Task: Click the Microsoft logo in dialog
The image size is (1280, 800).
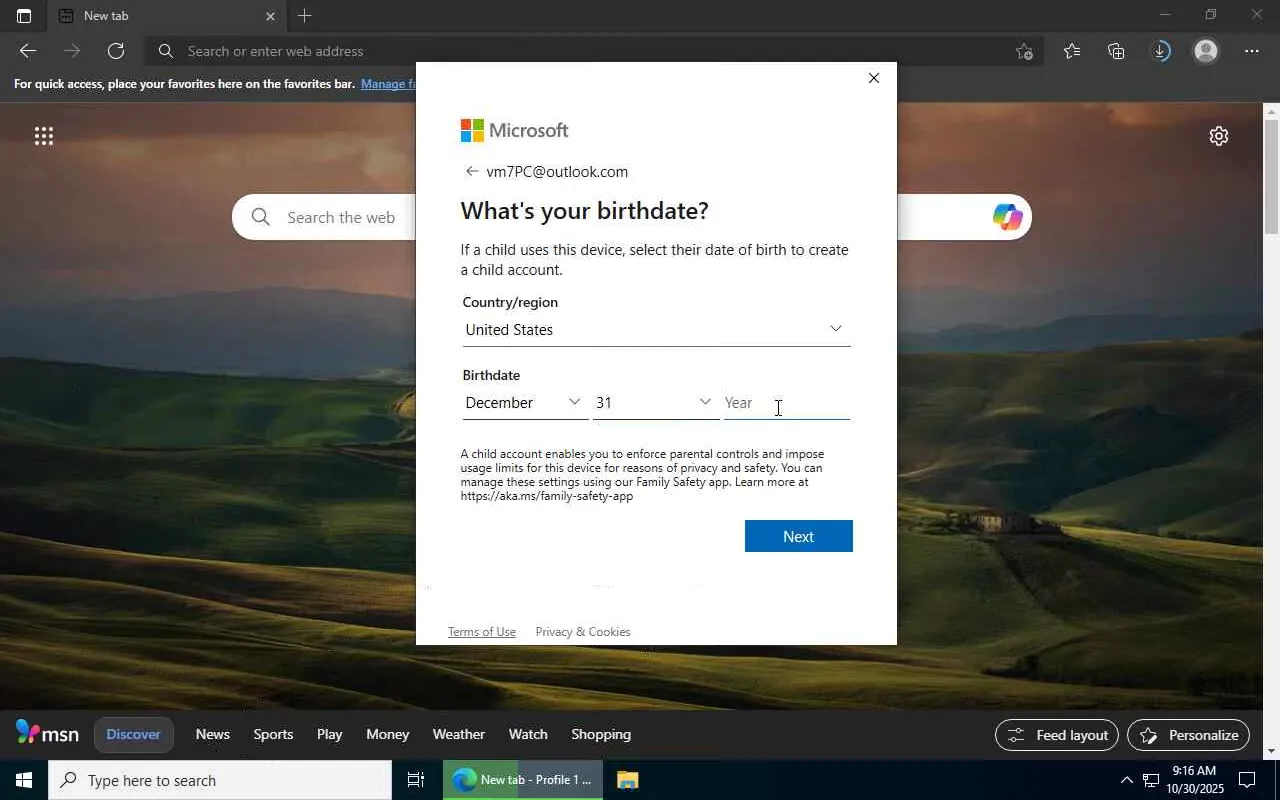Action: (514, 130)
